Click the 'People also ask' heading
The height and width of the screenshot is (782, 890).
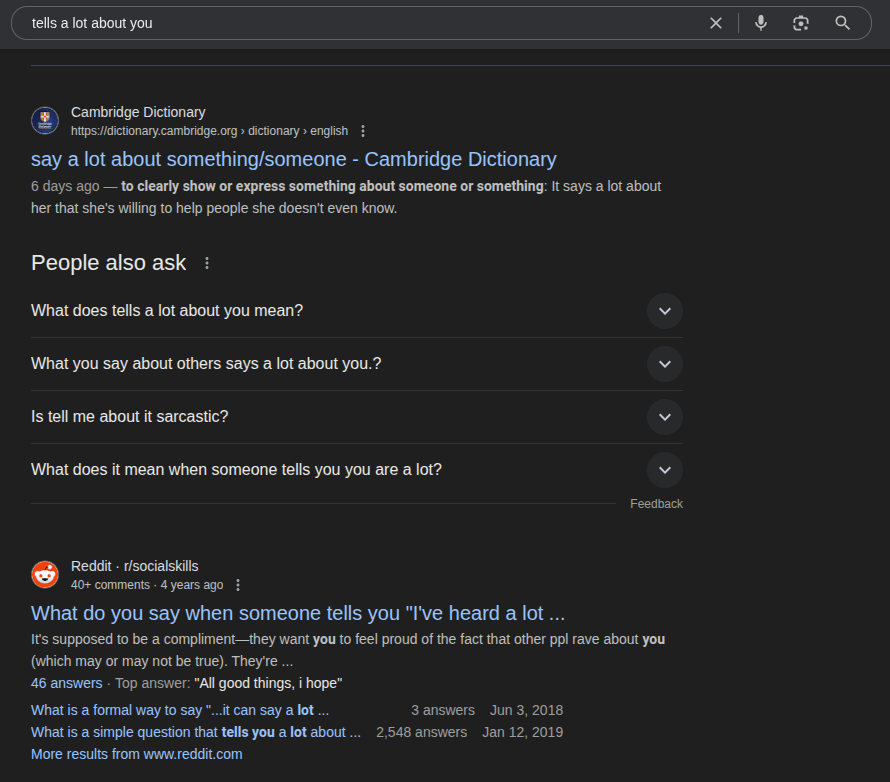(x=108, y=263)
